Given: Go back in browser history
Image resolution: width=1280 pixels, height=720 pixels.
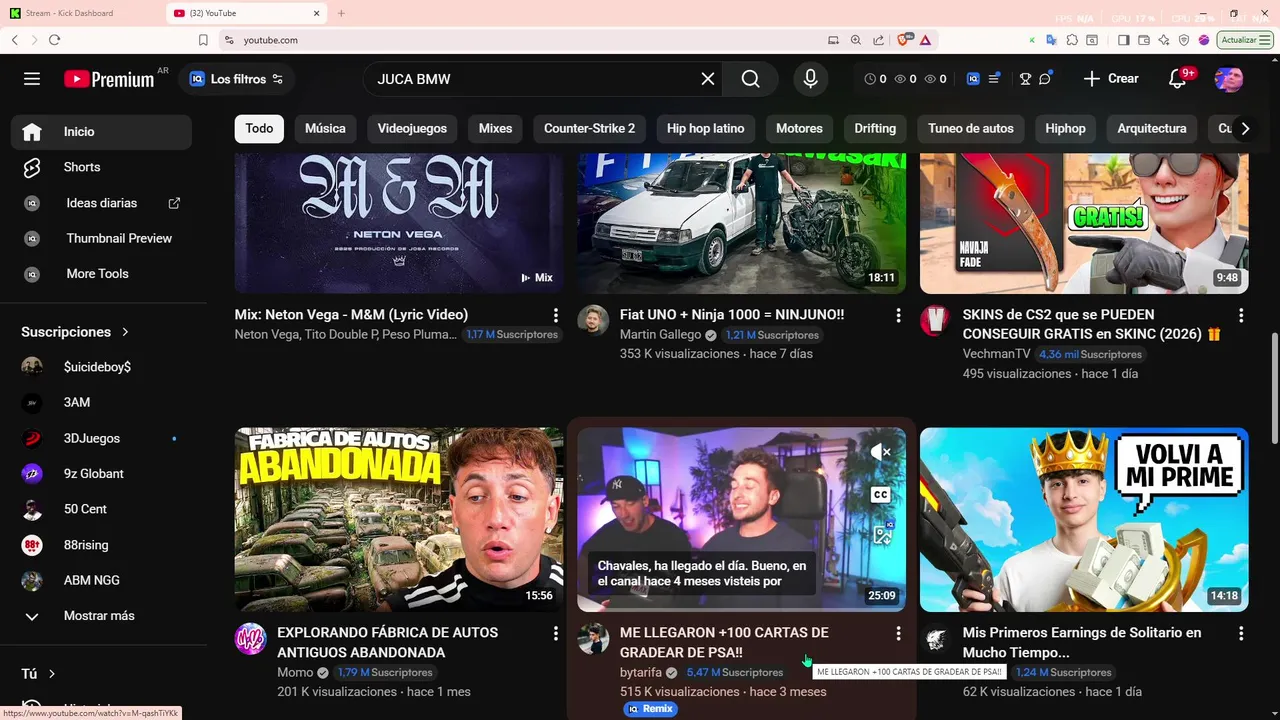Looking at the screenshot, I should pyautogui.click(x=14, y=40).
